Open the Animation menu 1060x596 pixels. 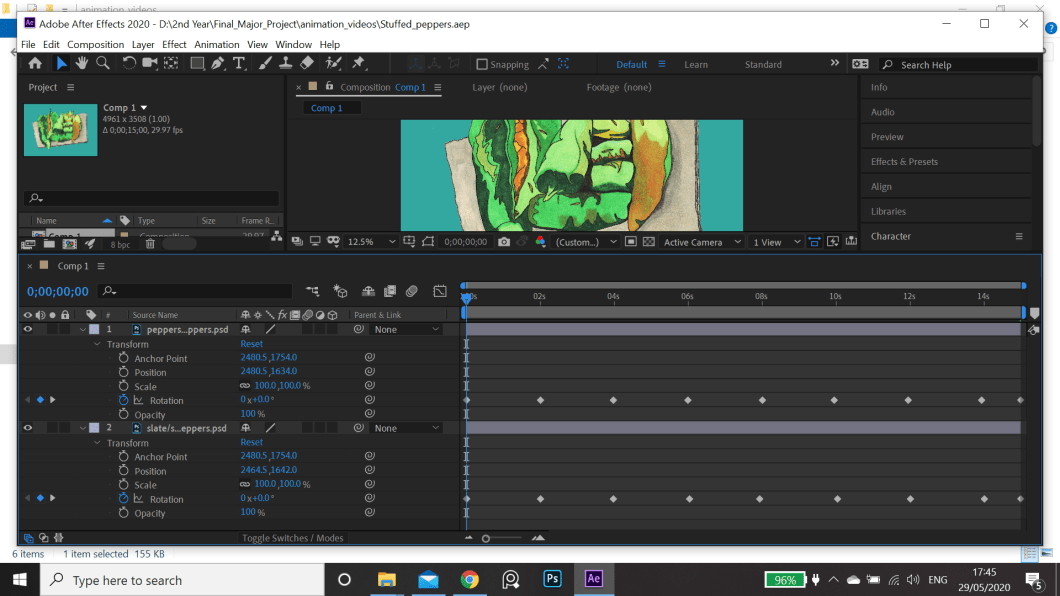pyautogui.click(x=216, y=44)
